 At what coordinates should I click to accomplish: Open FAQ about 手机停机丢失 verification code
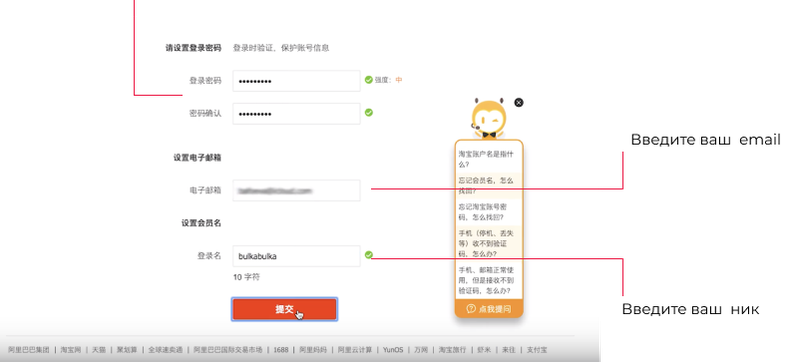[489, 243]
